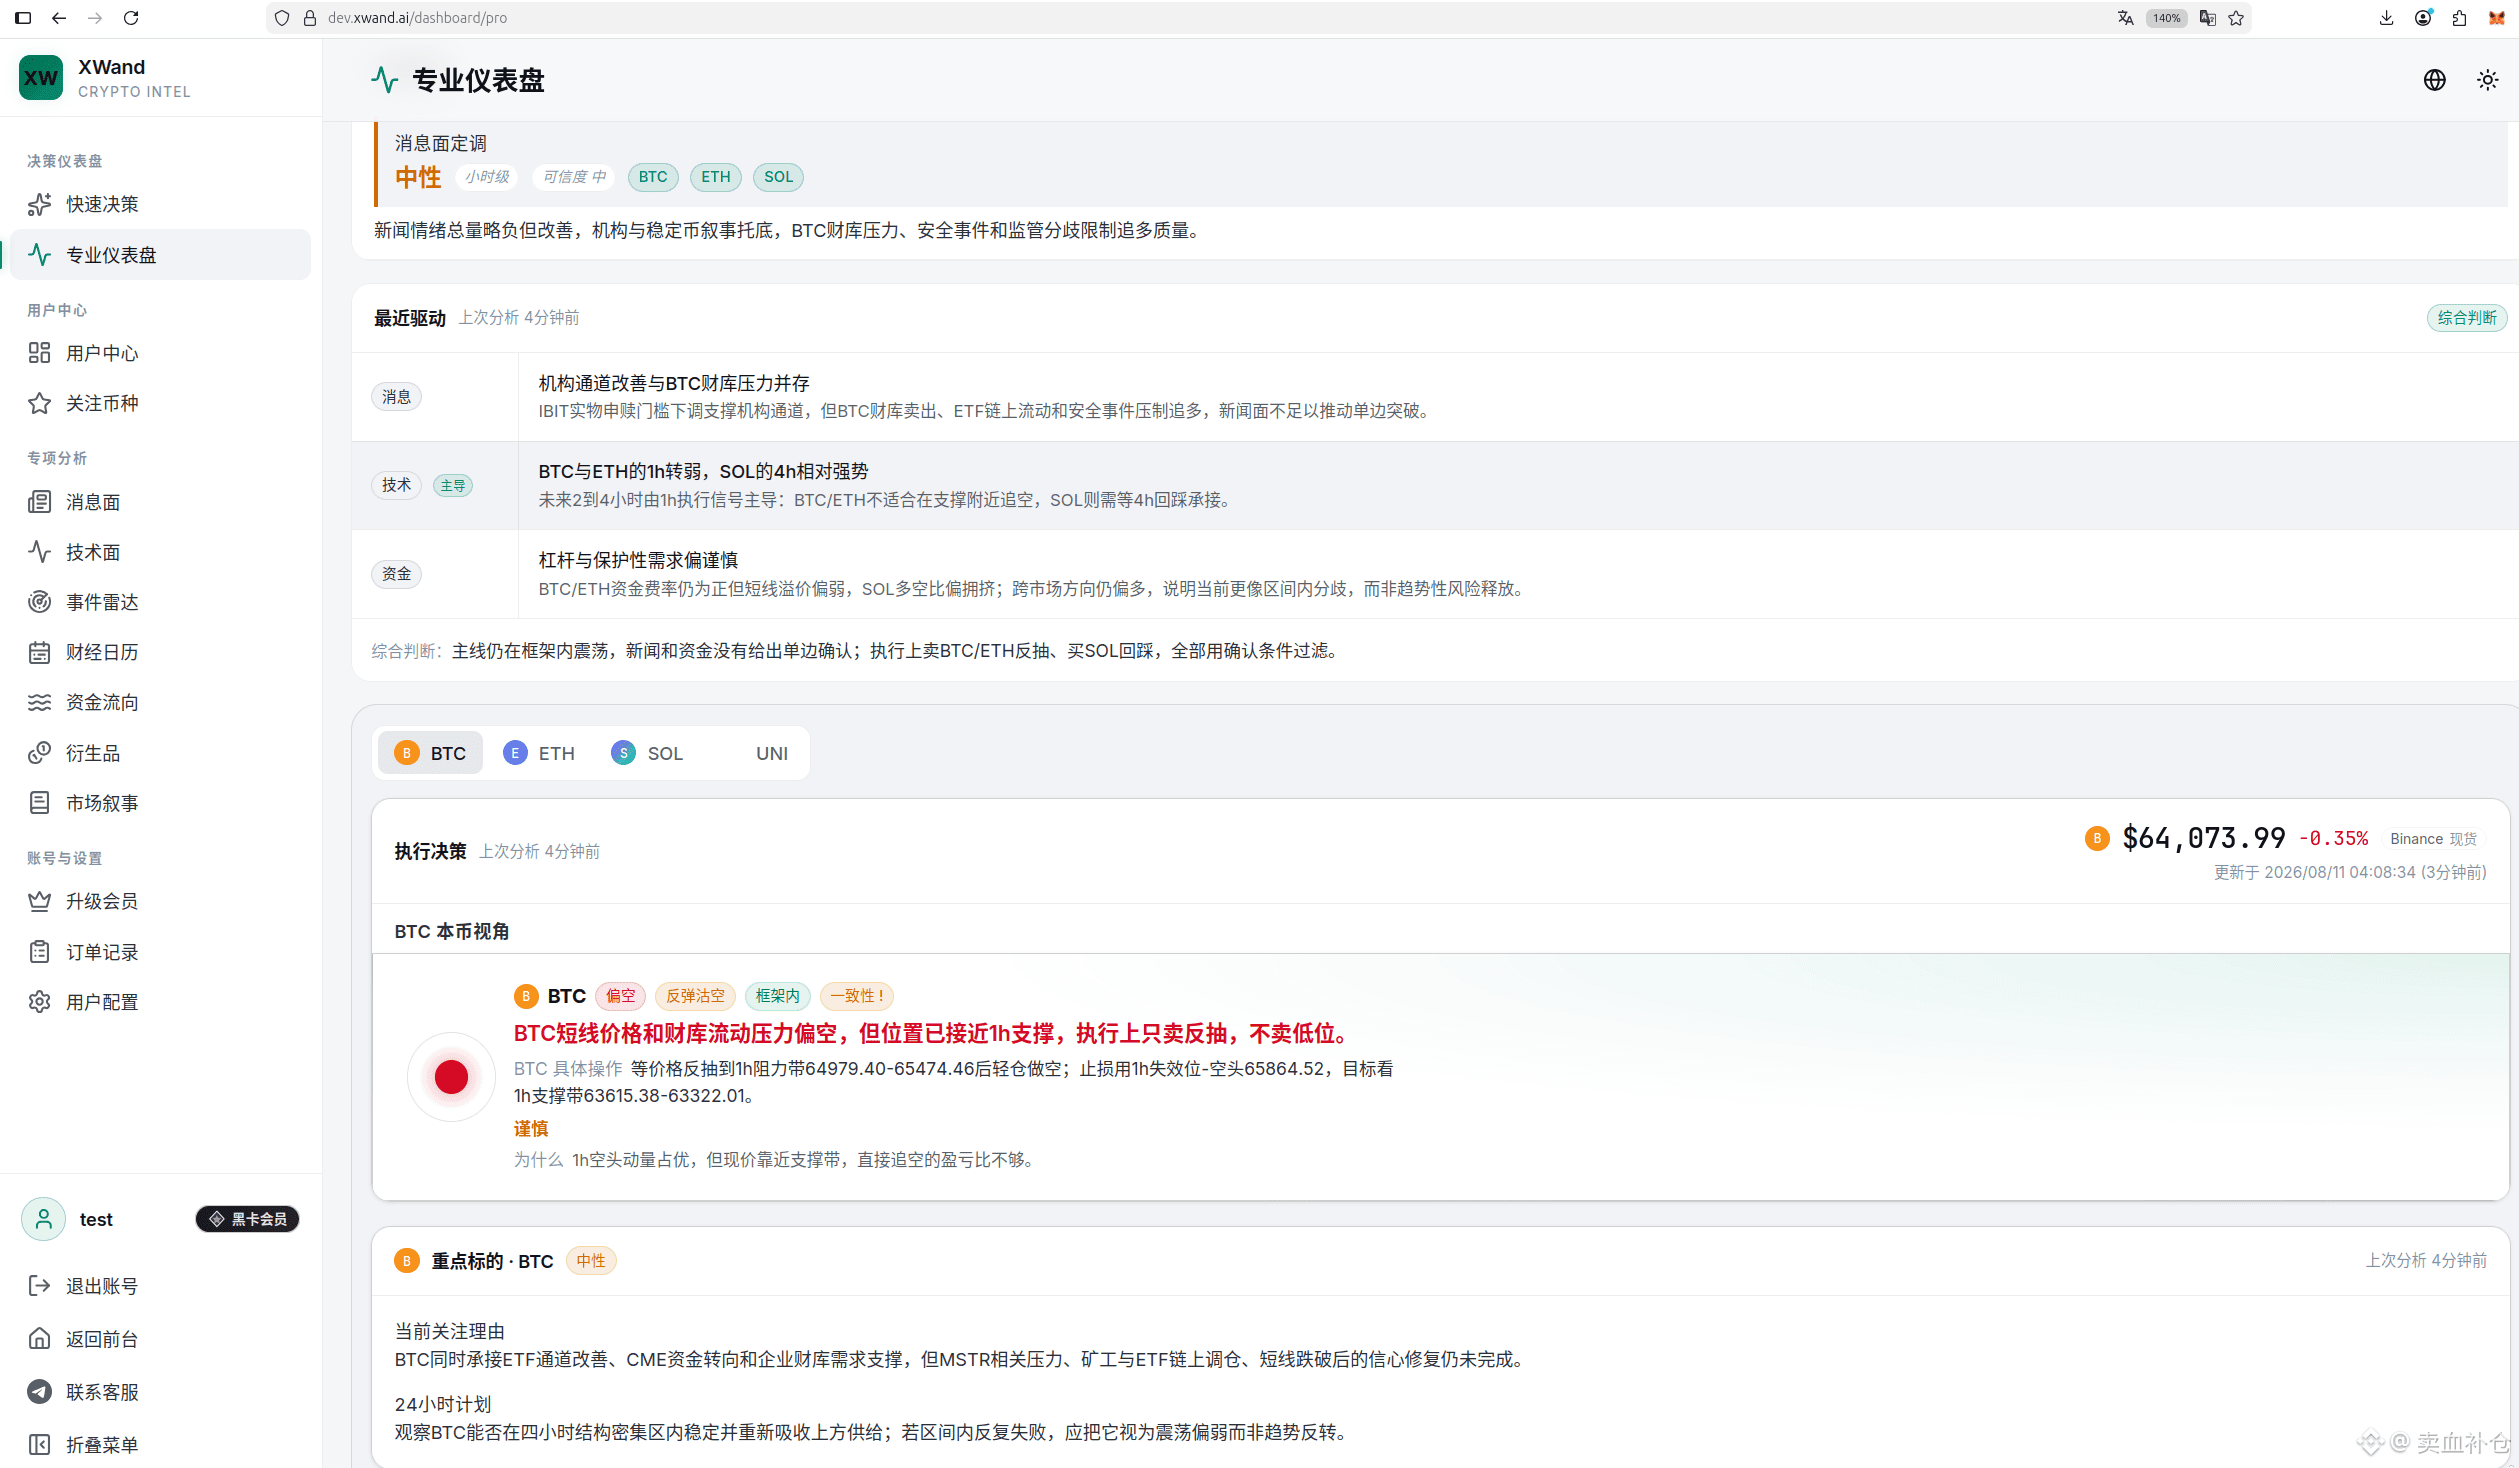Click the 机构通道改善与BTC财库压力并存 headline
Viewport: 2519px width, 1468px height.
674,383
